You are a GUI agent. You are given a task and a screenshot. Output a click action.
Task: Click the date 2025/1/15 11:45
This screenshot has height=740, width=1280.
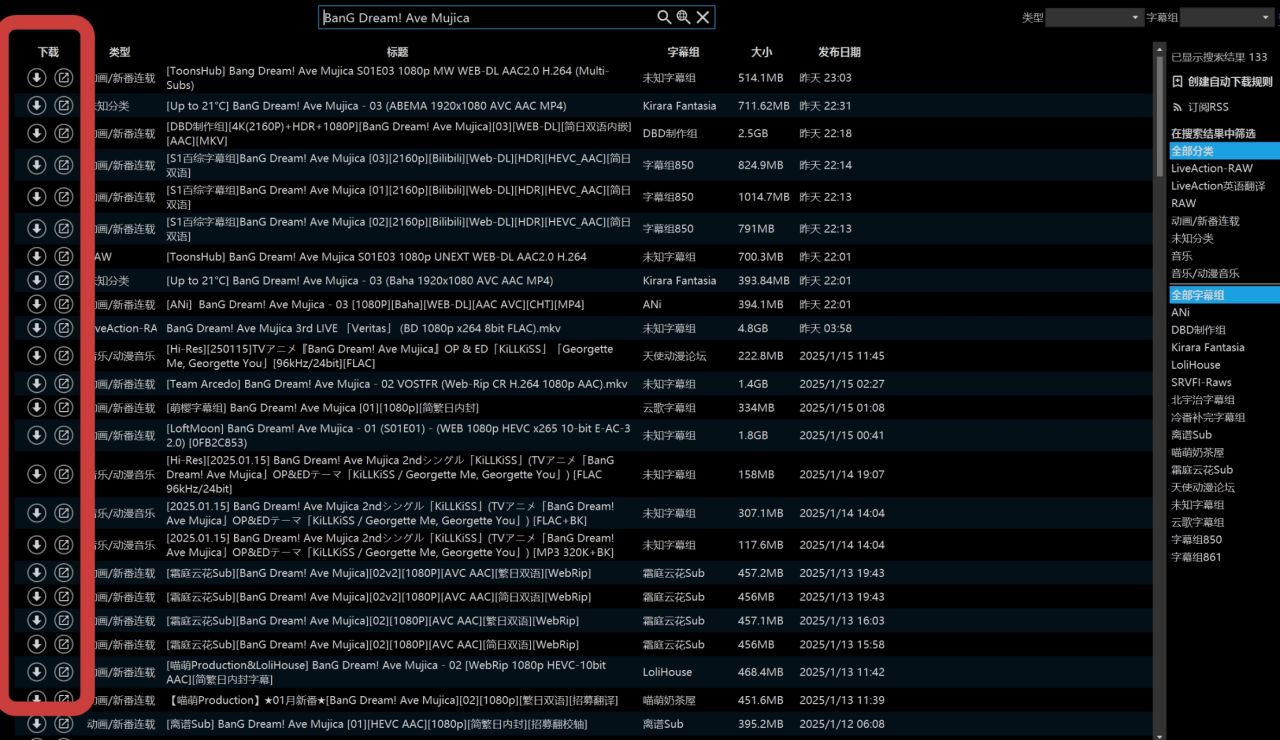pos(841,355)
